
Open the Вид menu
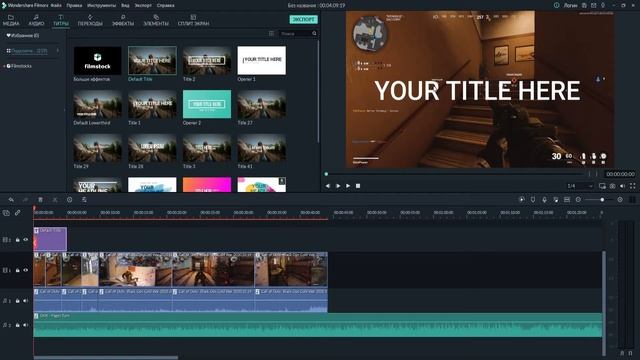[x=125, y=6]
